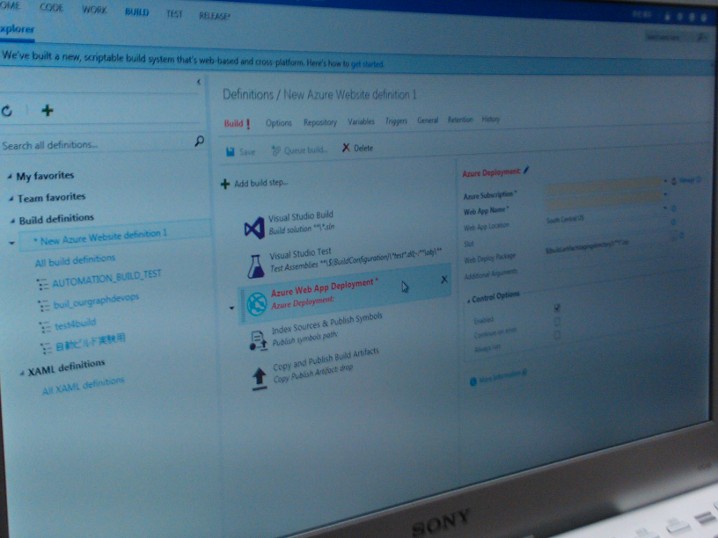Switch to the History tab
This screenshot has height=538, width=718.
(x=490, y=119)
